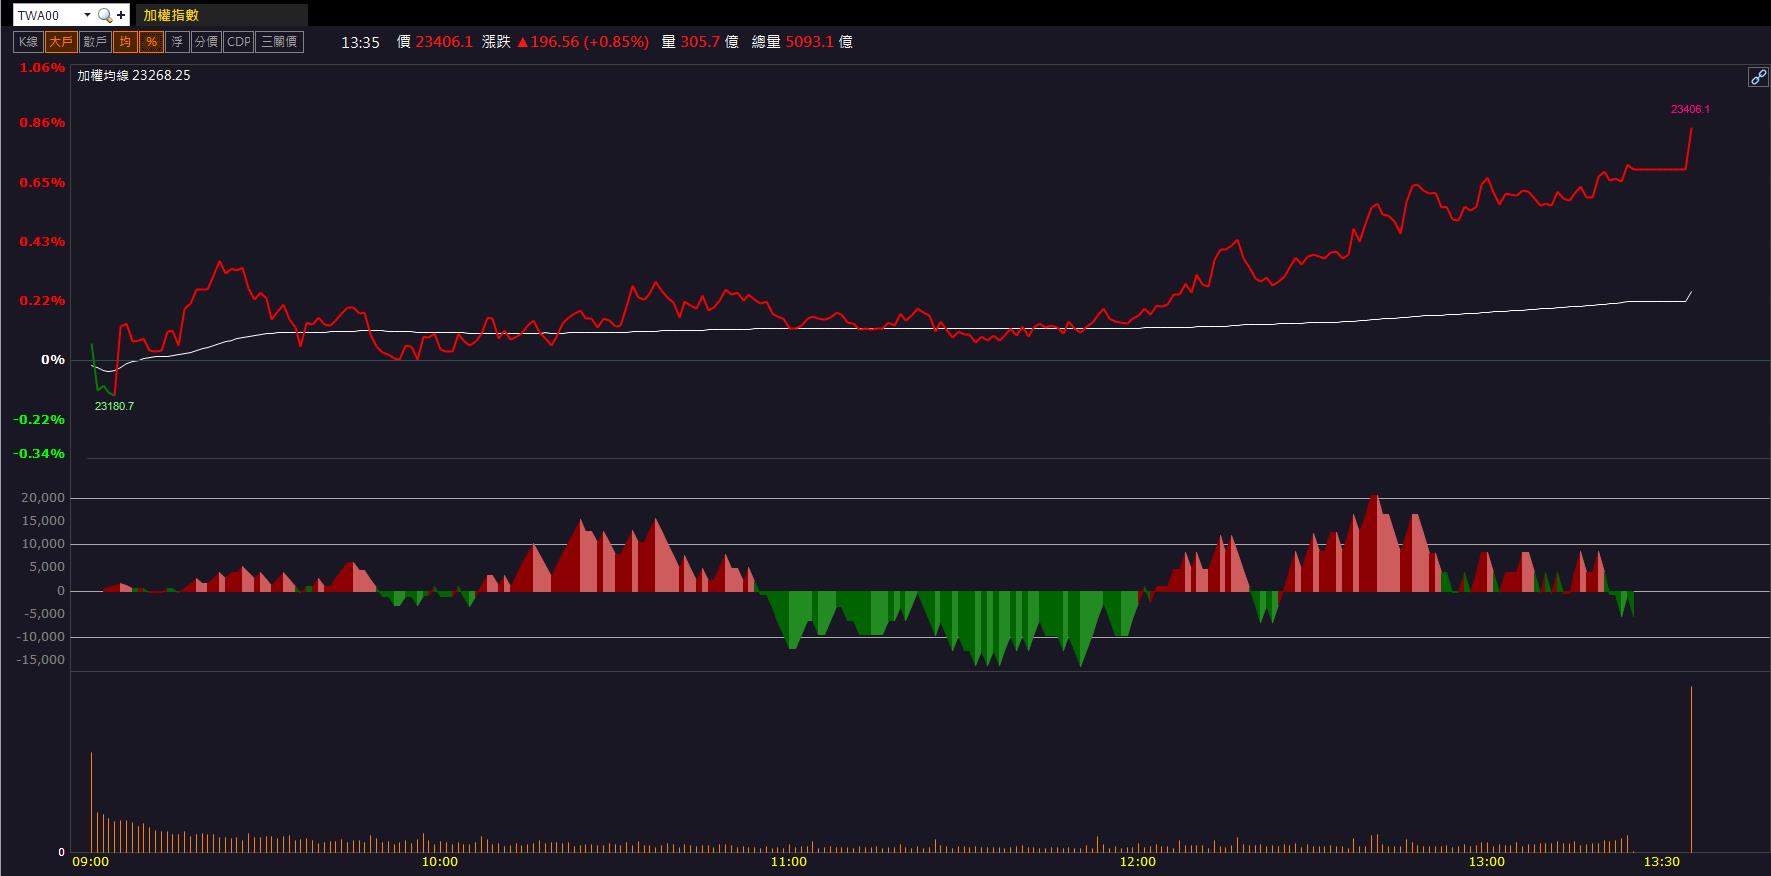
Task: Click the CDP button
Action: pos(239,42)
